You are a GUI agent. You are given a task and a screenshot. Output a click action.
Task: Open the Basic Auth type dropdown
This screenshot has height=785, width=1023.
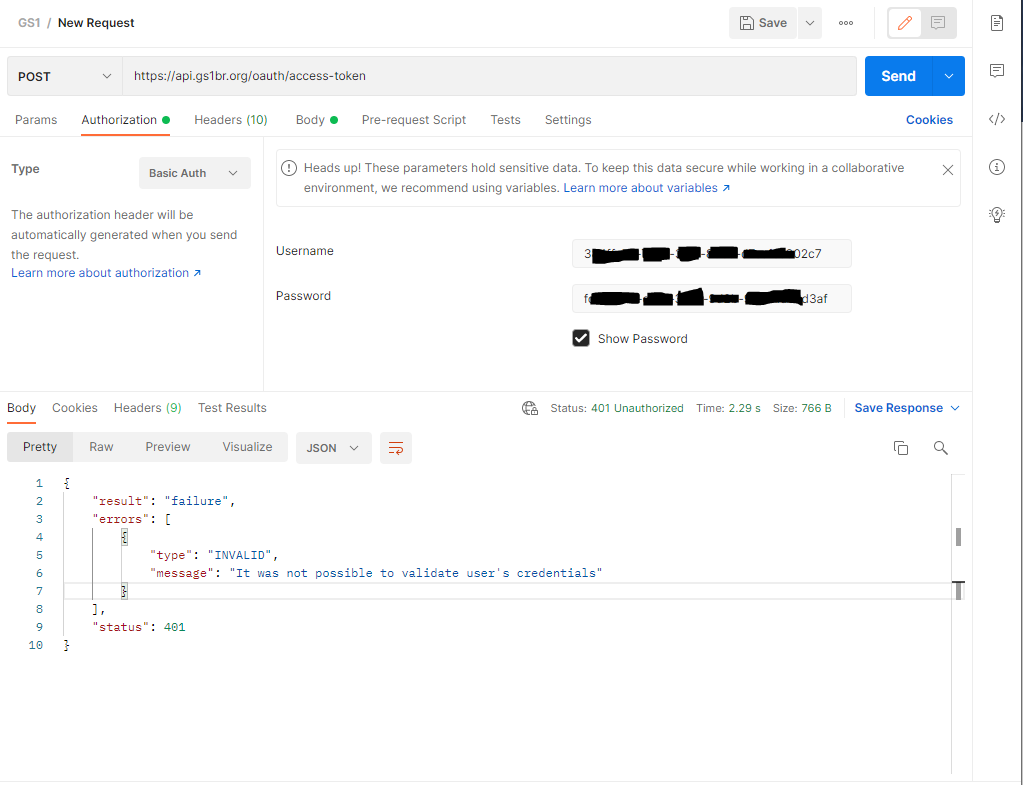click(194, 173)
